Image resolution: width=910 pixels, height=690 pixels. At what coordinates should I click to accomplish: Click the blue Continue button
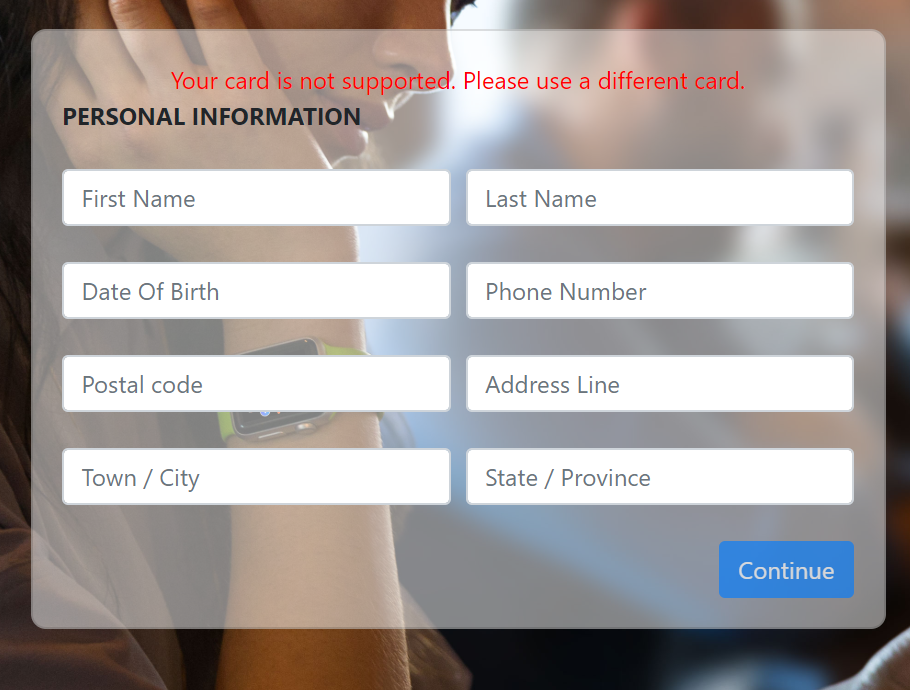click(786, 569)
